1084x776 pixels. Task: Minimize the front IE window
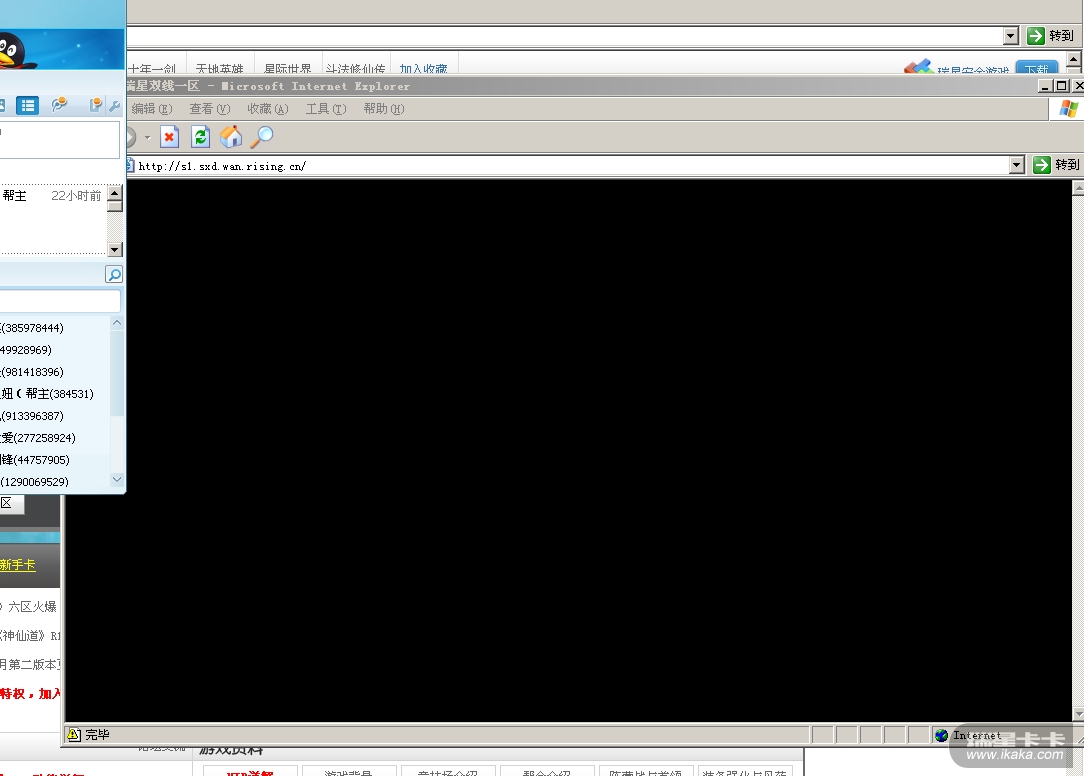point(1046,86)
